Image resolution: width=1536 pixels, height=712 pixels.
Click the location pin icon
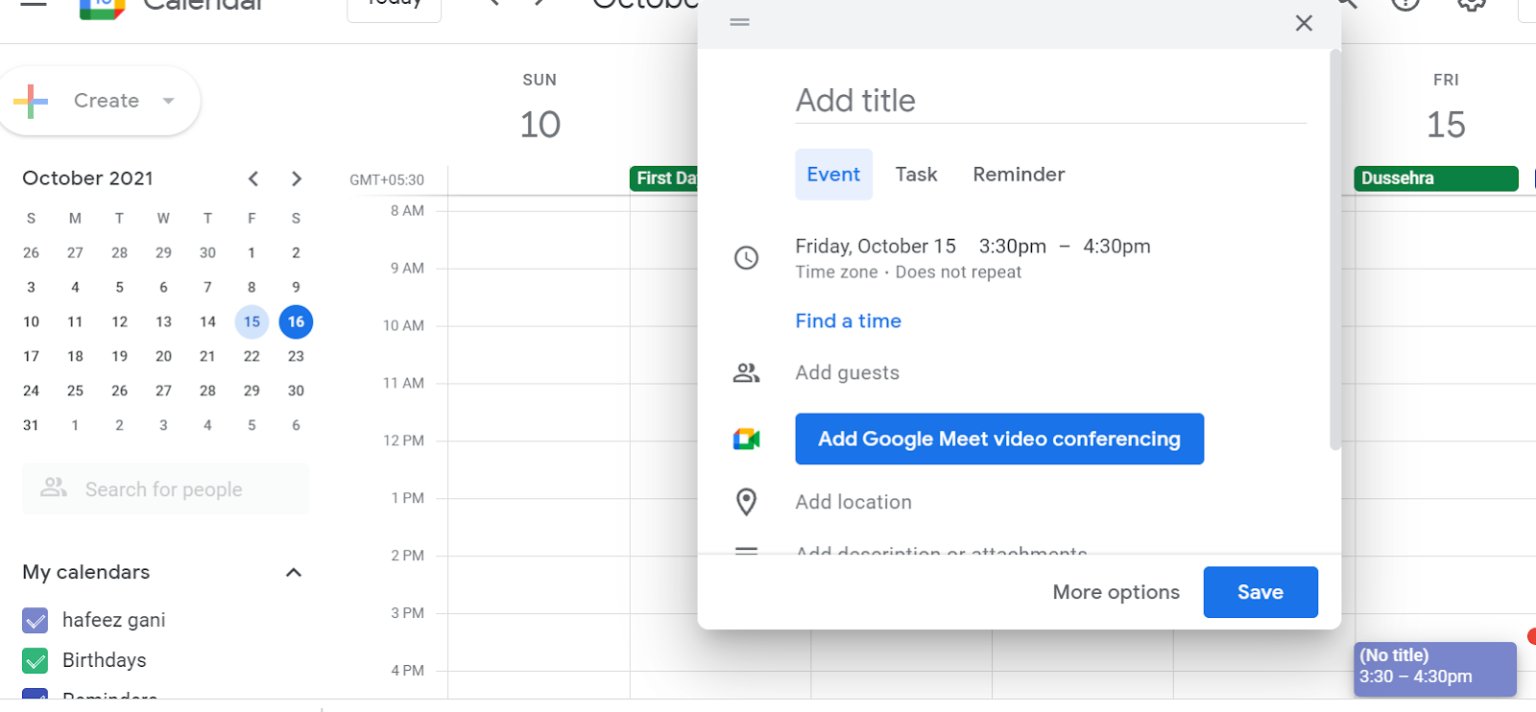pos(746,502)
